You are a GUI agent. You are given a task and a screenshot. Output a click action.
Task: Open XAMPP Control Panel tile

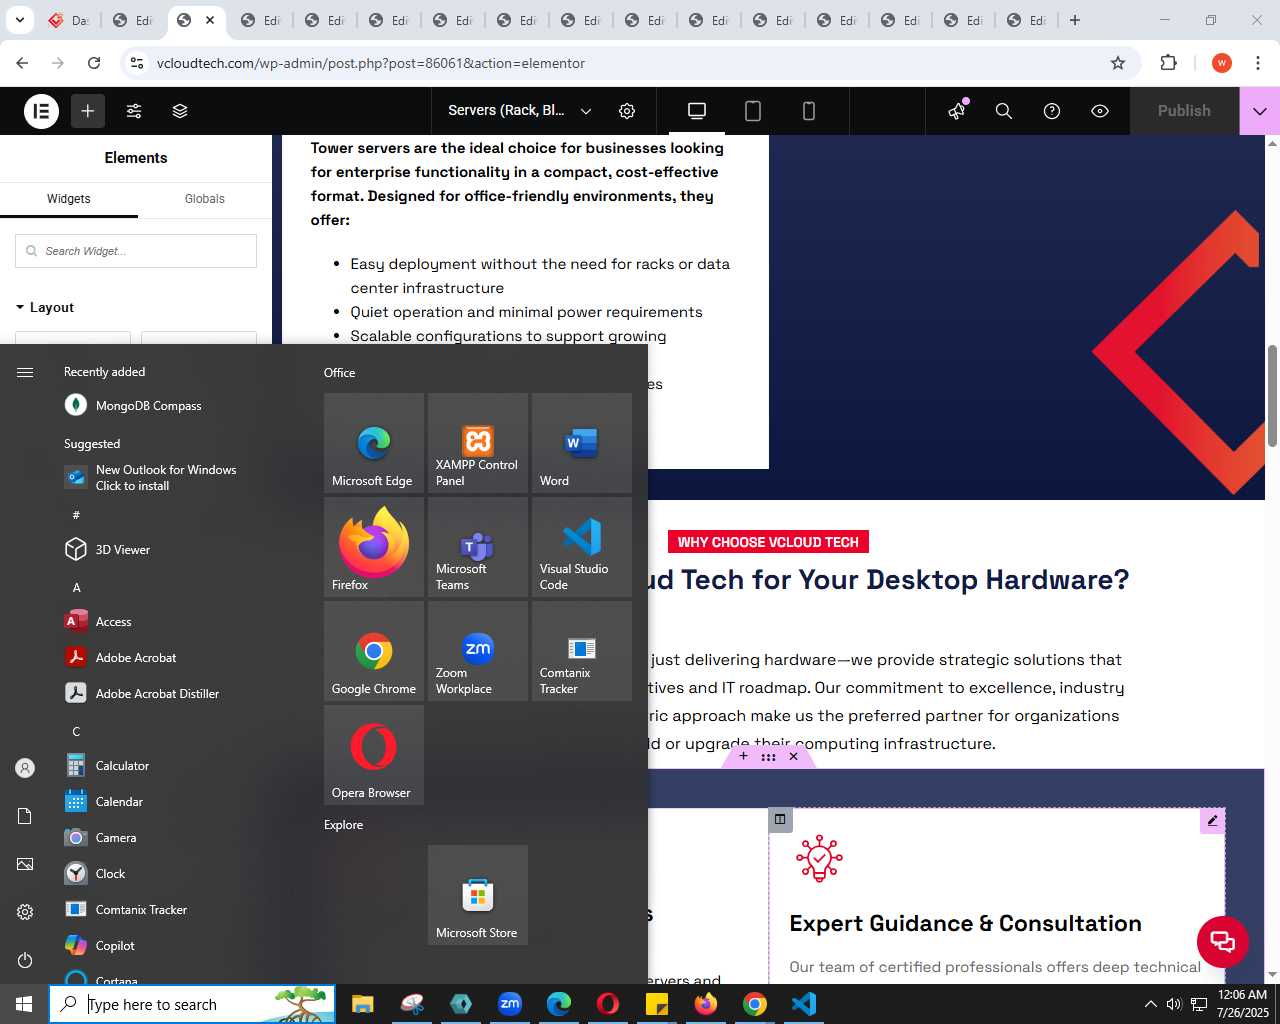478,443
